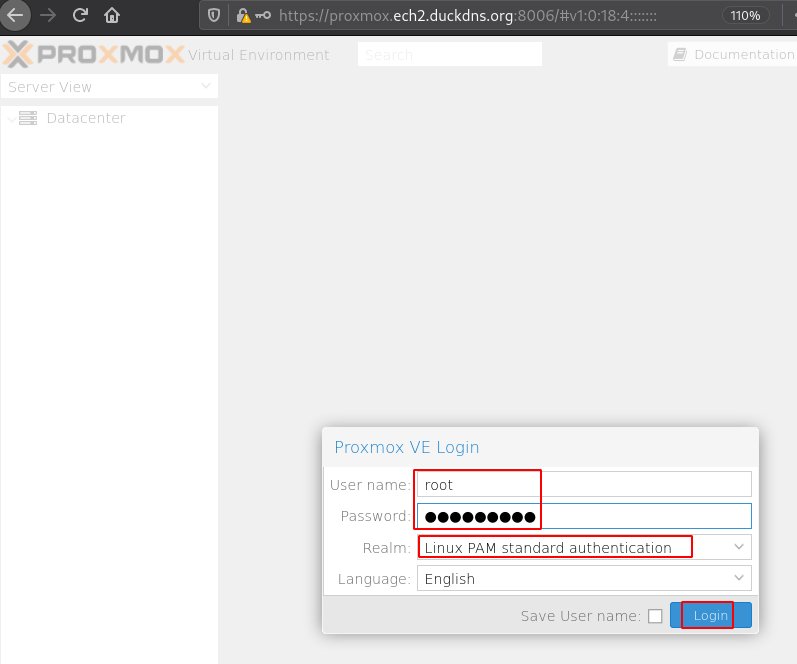The width and height of the screenshot is (797, 664).
Task: Collapse the Datacenter tree node arrow
Action: 11,118
